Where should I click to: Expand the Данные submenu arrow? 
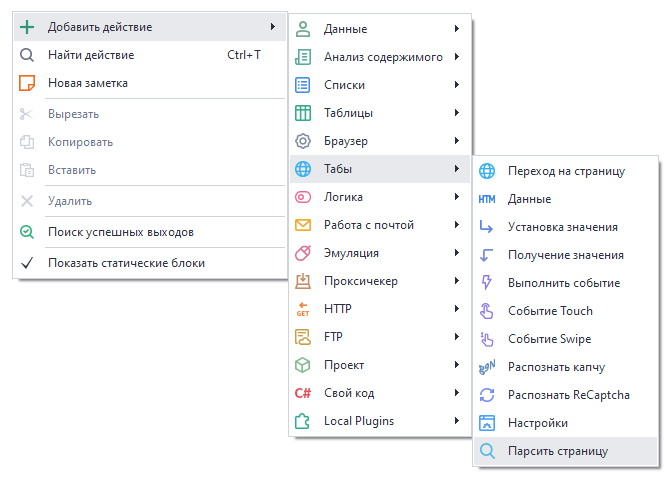pos(457,29)
